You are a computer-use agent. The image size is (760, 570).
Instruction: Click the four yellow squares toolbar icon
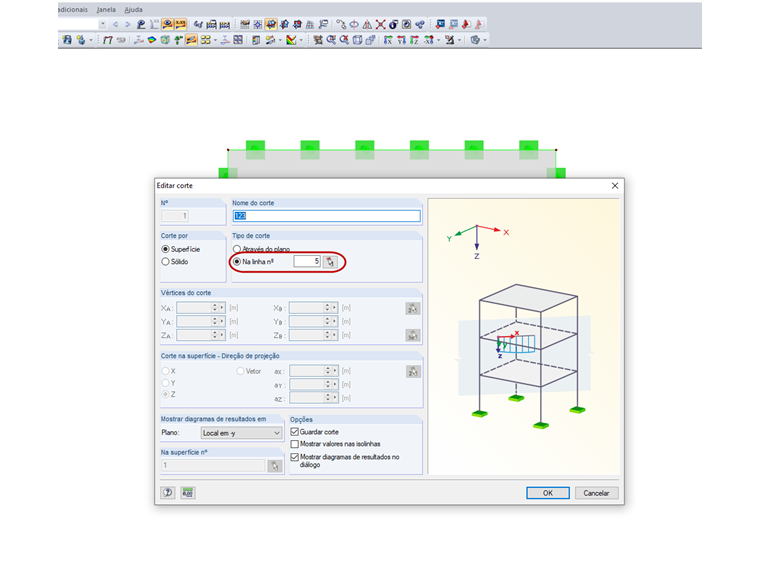coord(206,40)
